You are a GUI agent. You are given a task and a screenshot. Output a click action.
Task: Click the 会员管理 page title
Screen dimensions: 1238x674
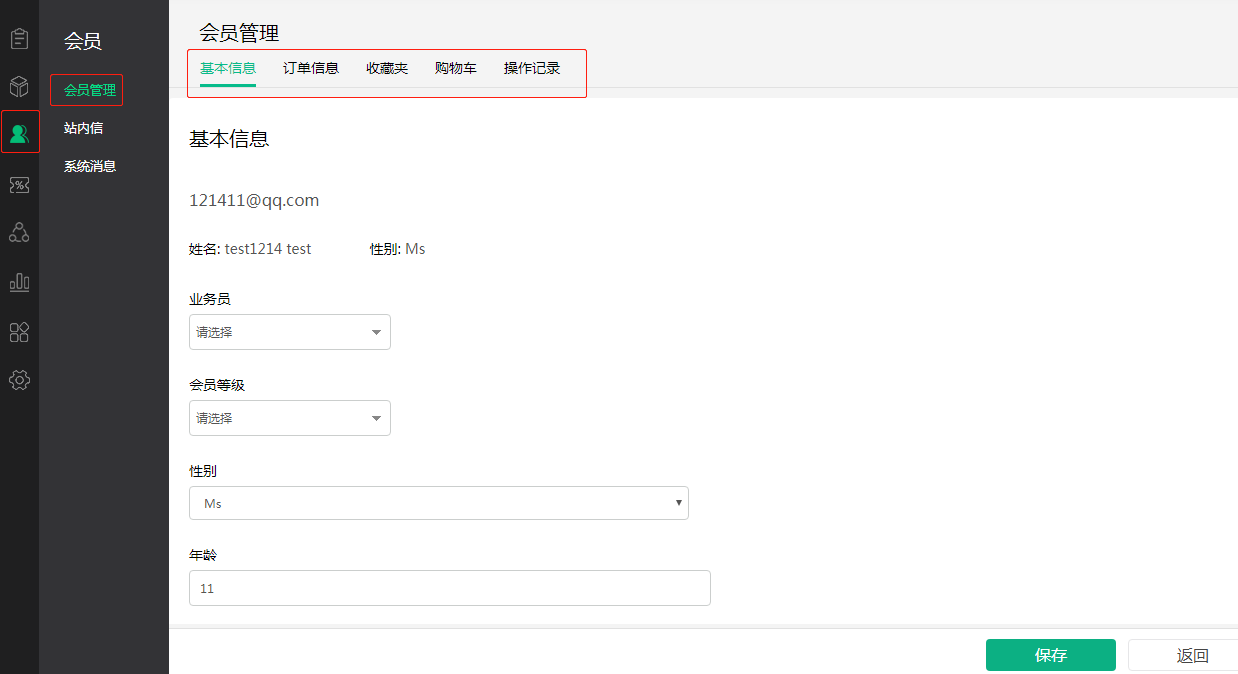point(239,33)
